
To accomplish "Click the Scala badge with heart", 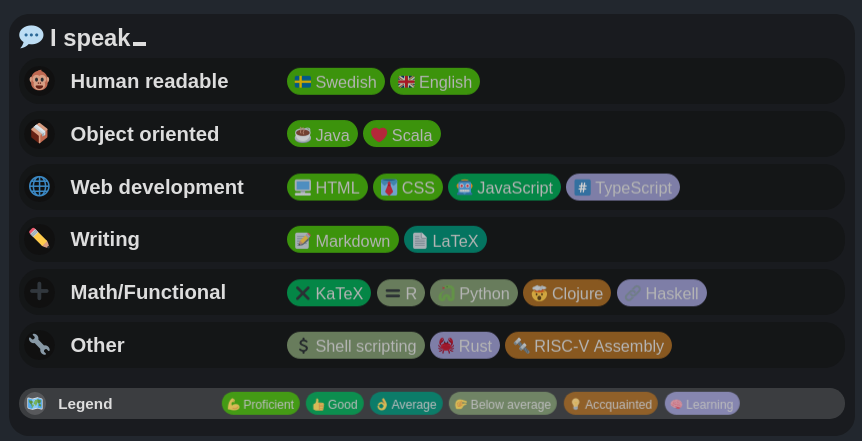I will point(402,134).
